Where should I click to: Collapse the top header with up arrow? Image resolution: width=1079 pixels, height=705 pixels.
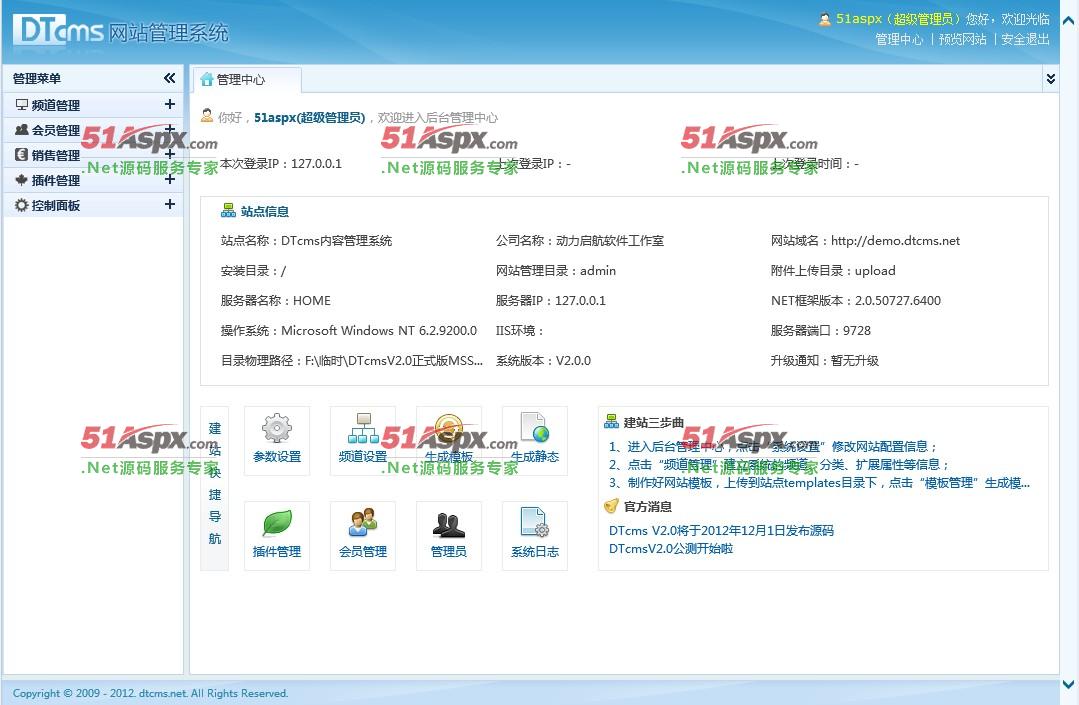coord(1069,21)
